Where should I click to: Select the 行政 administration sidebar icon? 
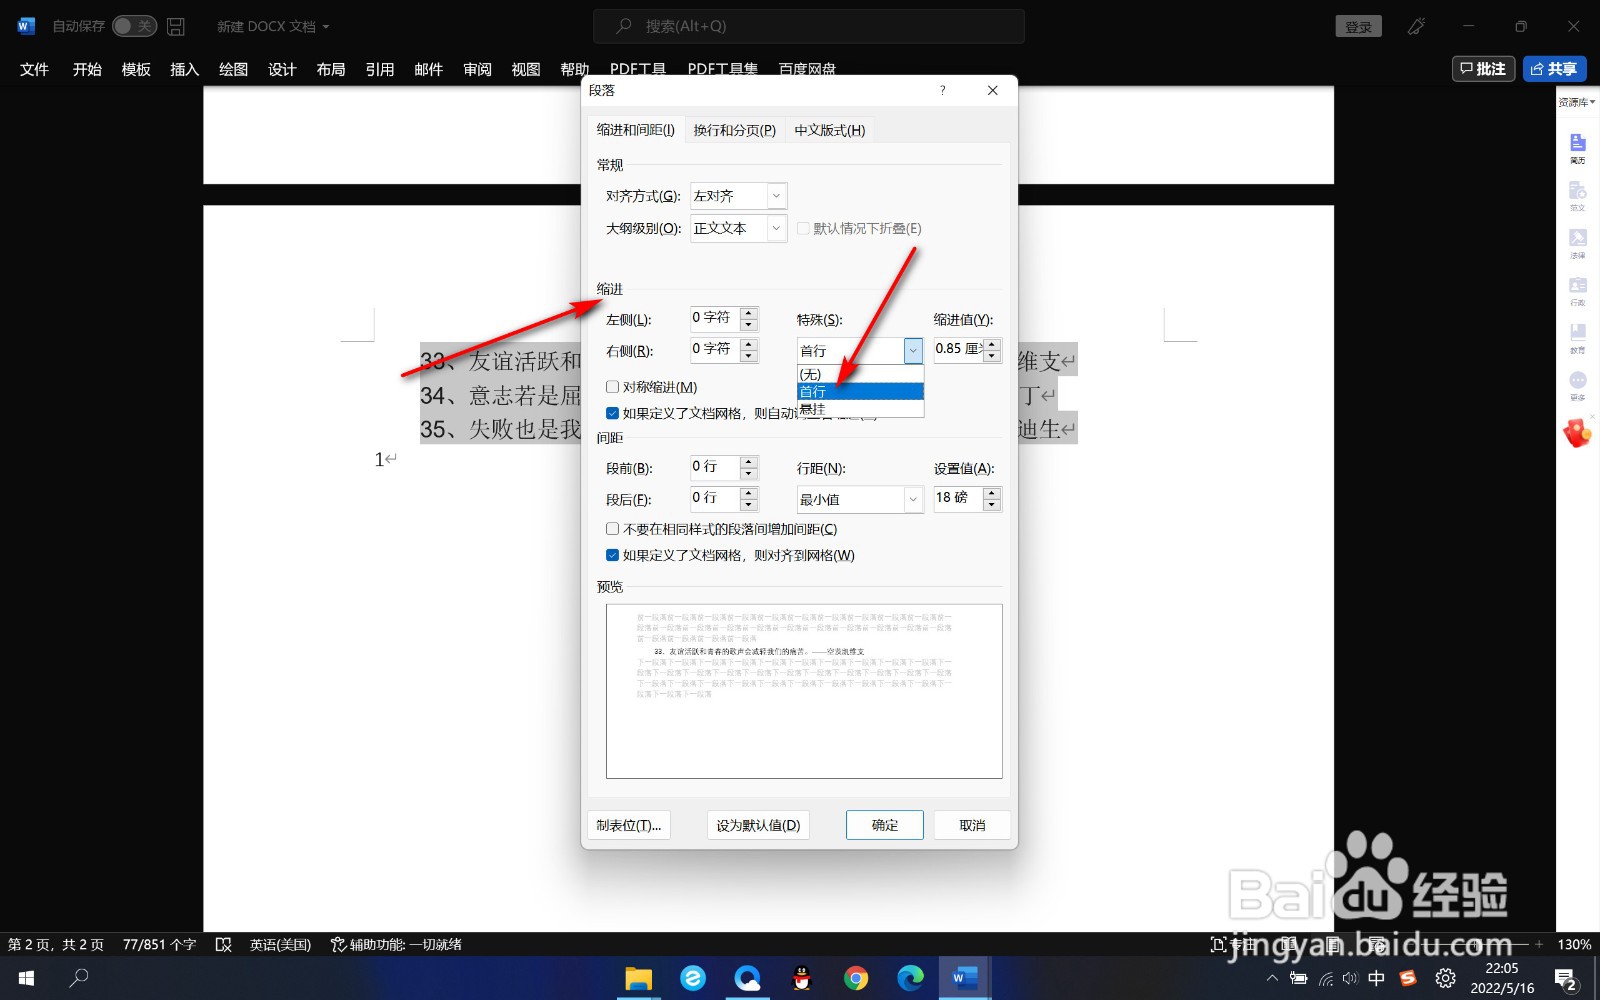pos(1577,290)
